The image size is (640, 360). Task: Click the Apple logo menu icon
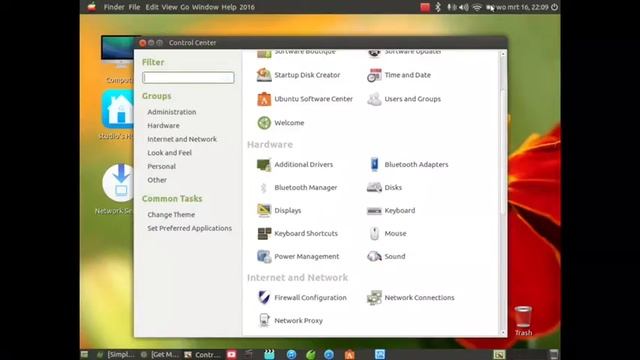92,7
